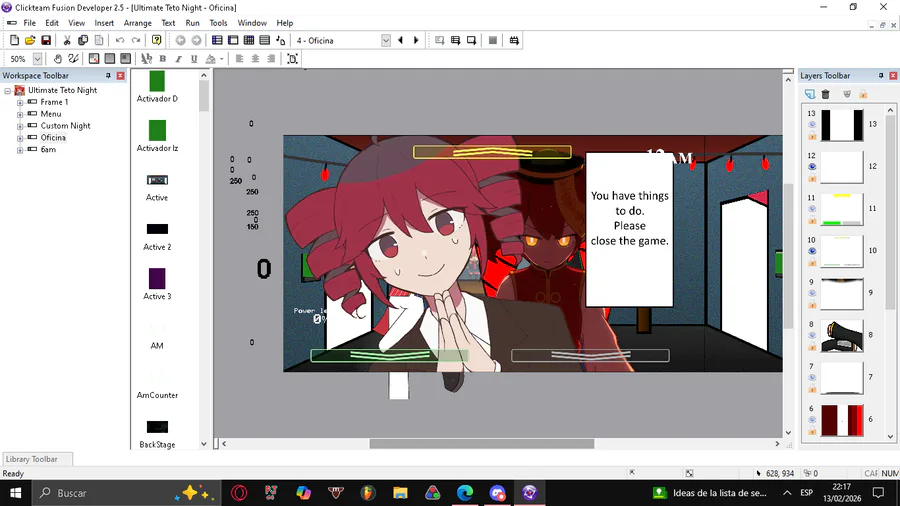Open the Event List Editor
The width and height of the screenshot is (900, 506).
(265, 40)
